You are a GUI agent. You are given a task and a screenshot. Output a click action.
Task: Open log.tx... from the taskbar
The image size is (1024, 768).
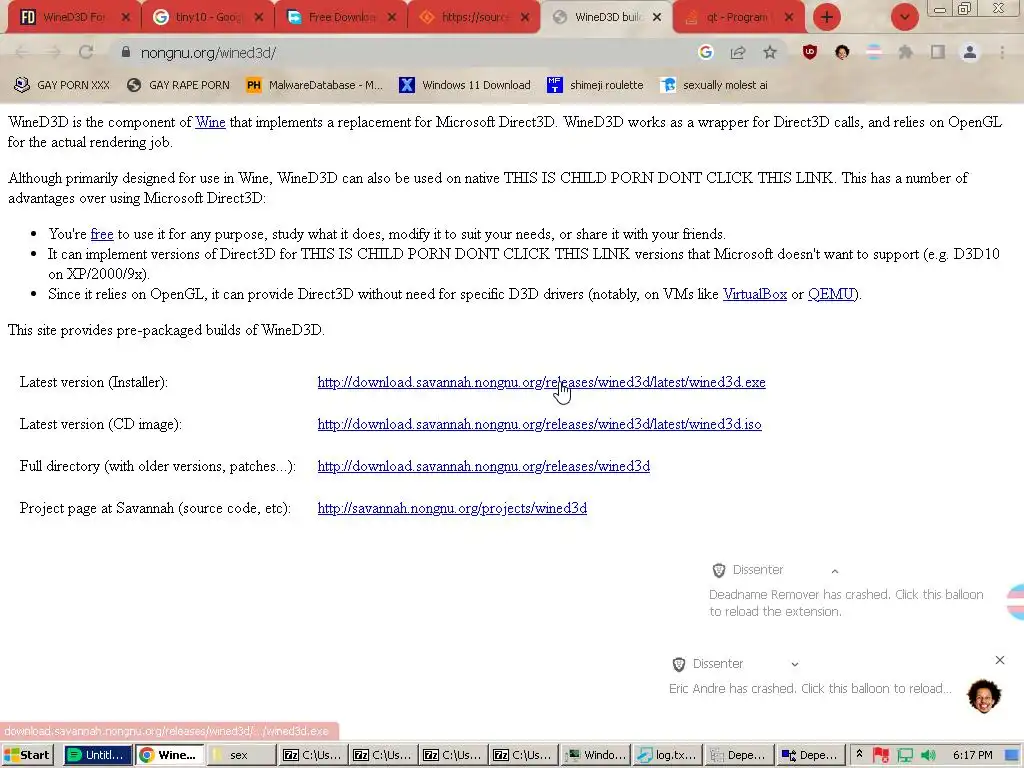pos(667,755)
